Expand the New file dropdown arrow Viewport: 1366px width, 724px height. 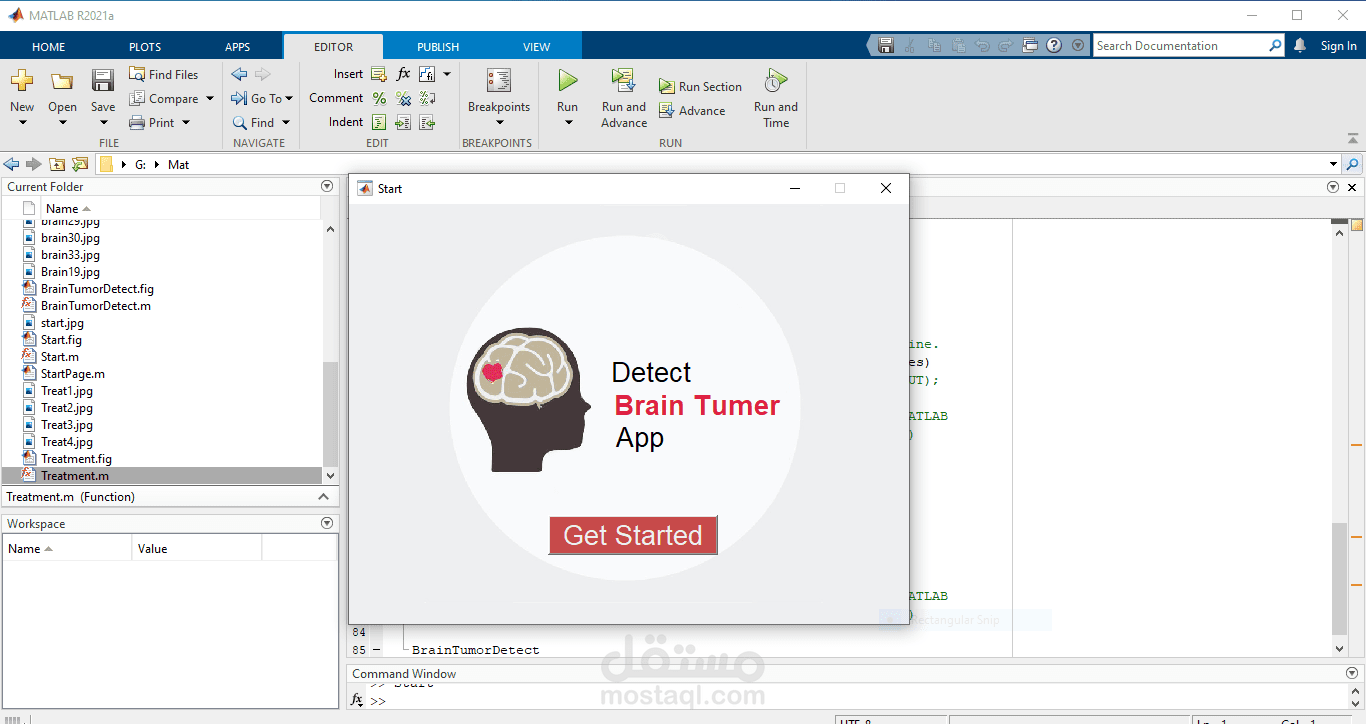pos(22,123)
